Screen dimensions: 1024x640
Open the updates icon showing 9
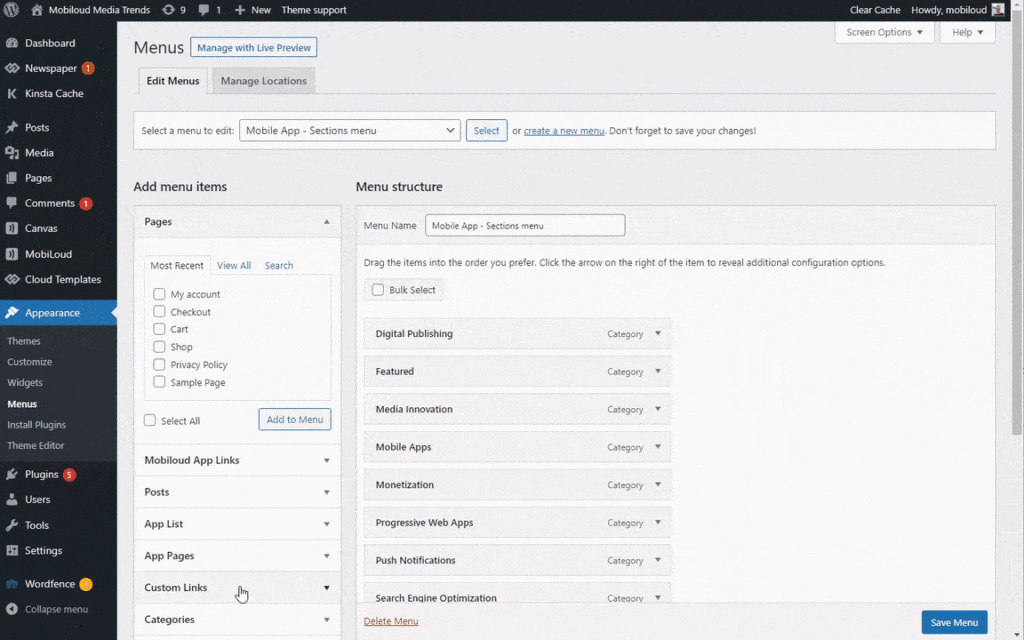click(x=168, y=10)
